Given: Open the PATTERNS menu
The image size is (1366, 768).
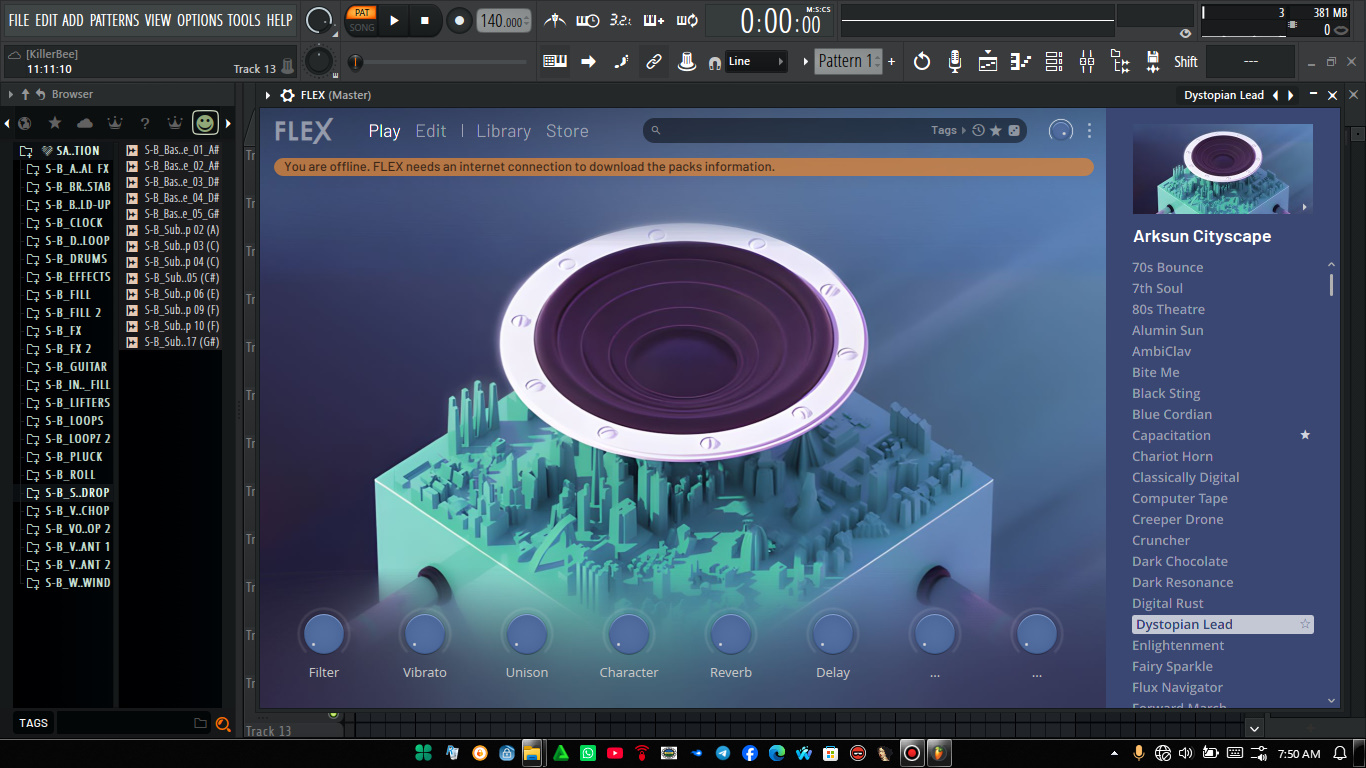Looking at the screenshot, I should coord(114,20).
